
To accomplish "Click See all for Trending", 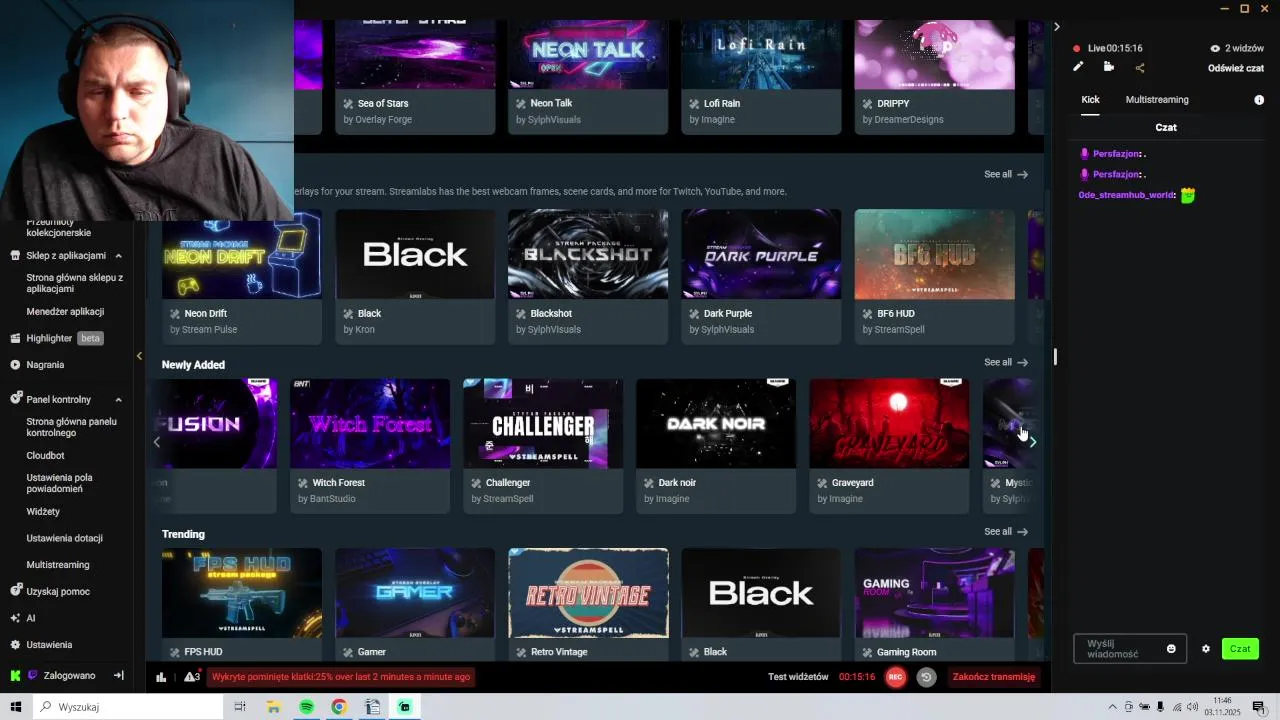I will [x=1005, y=532].
